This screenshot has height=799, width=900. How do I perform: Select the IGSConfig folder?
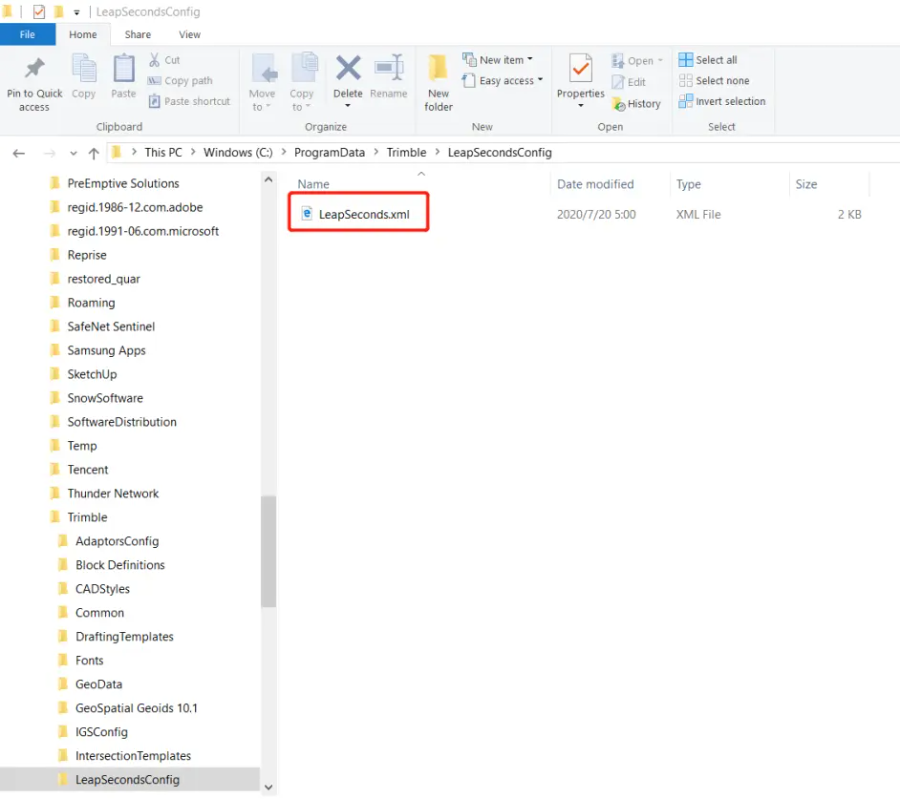click(102, 732)
